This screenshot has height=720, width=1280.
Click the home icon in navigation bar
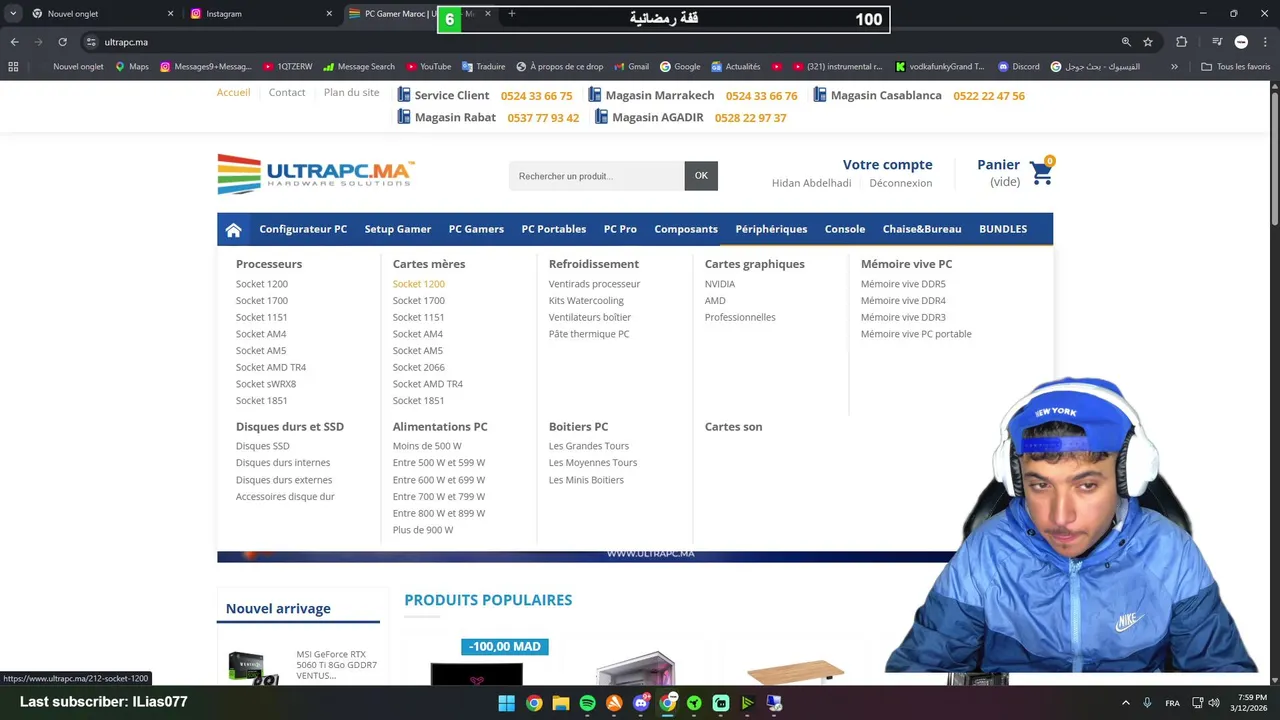click(233, 229)
